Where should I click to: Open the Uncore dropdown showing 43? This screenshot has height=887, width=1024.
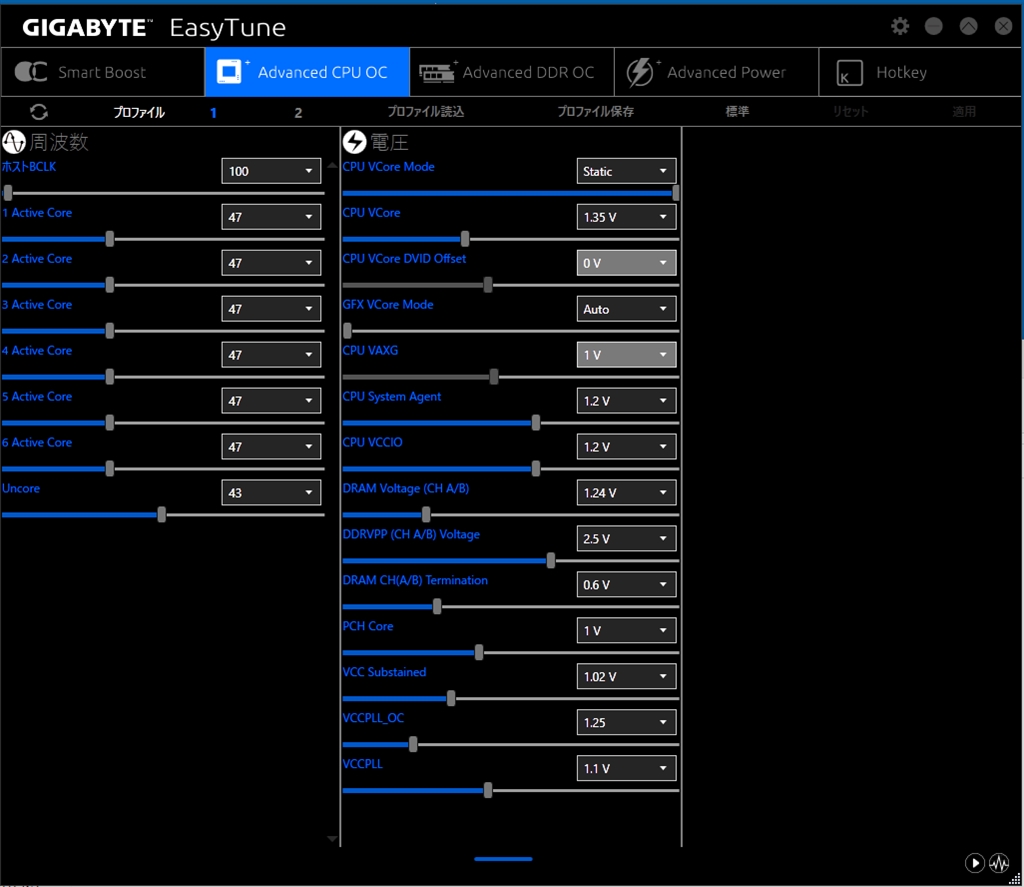pyautogui.click(x=271, y=492)
